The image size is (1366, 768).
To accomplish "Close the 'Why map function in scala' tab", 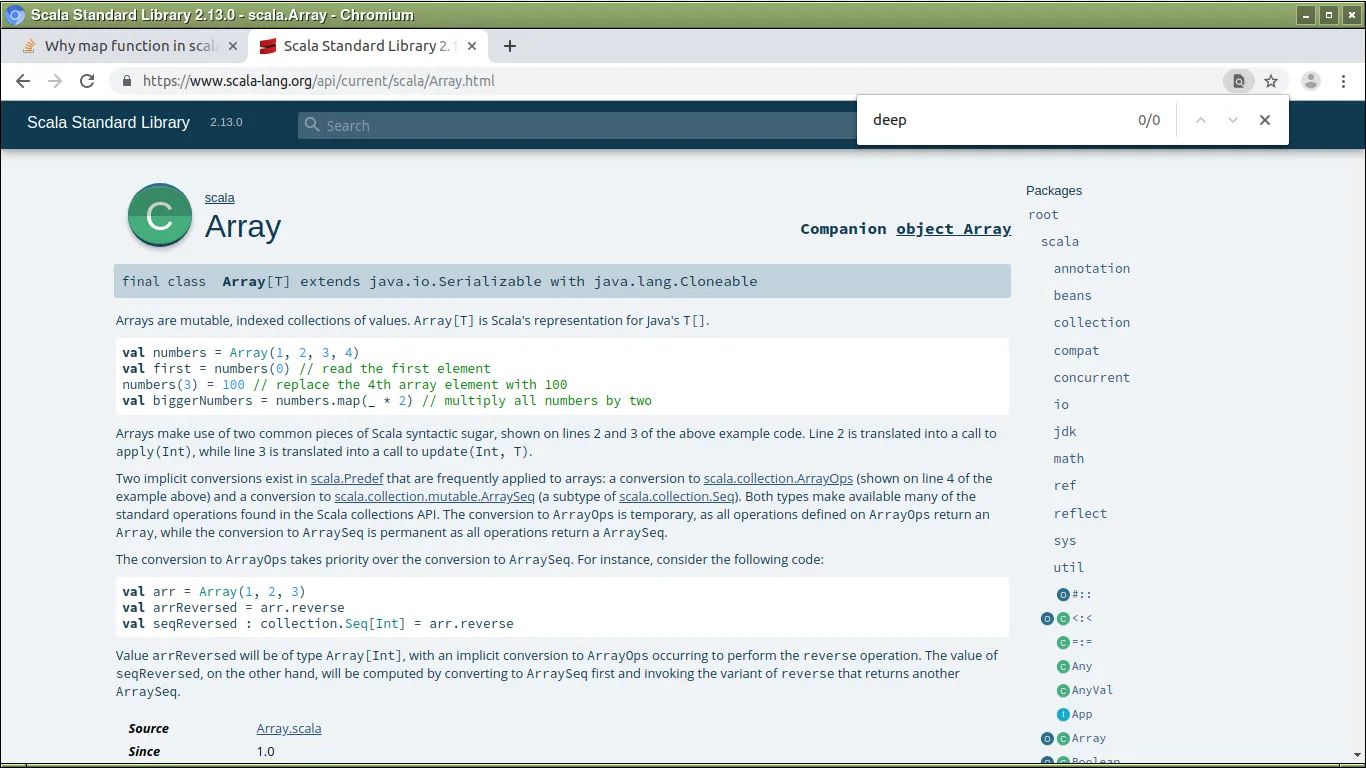I will click(x=233, y=46).
